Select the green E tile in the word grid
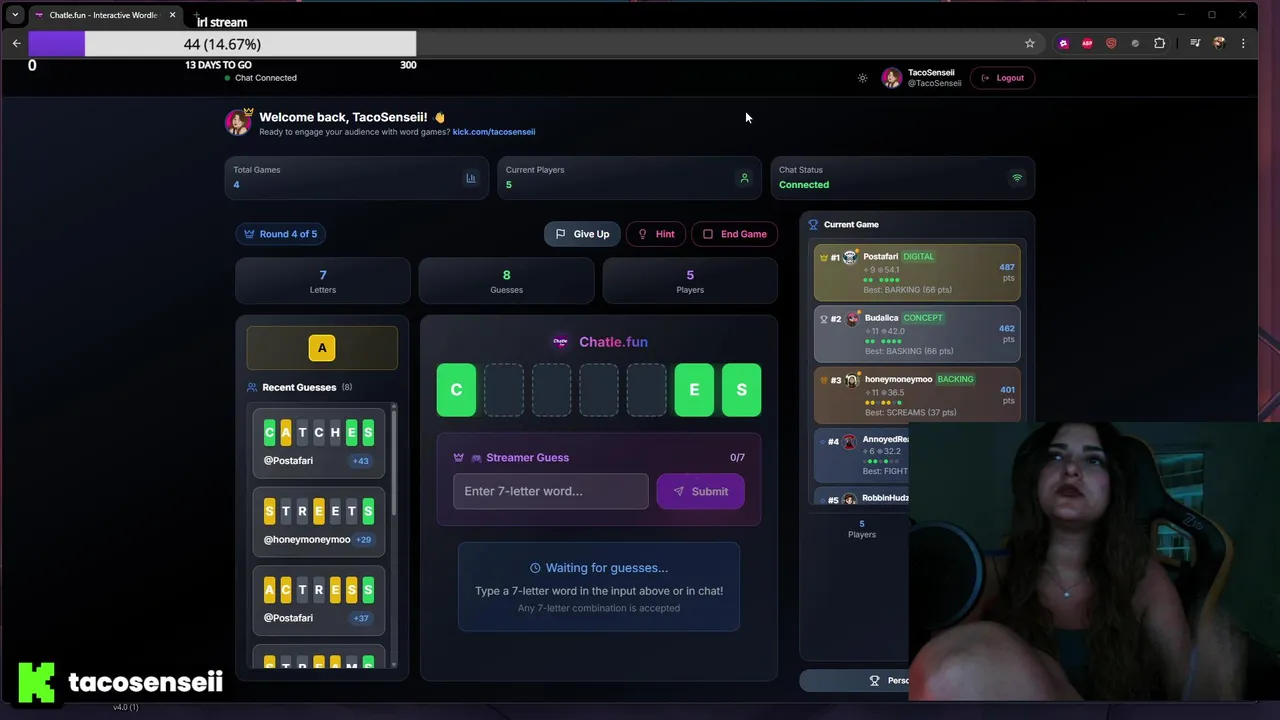Viewport: 1280px width, 720px height. tap(694, 390)
